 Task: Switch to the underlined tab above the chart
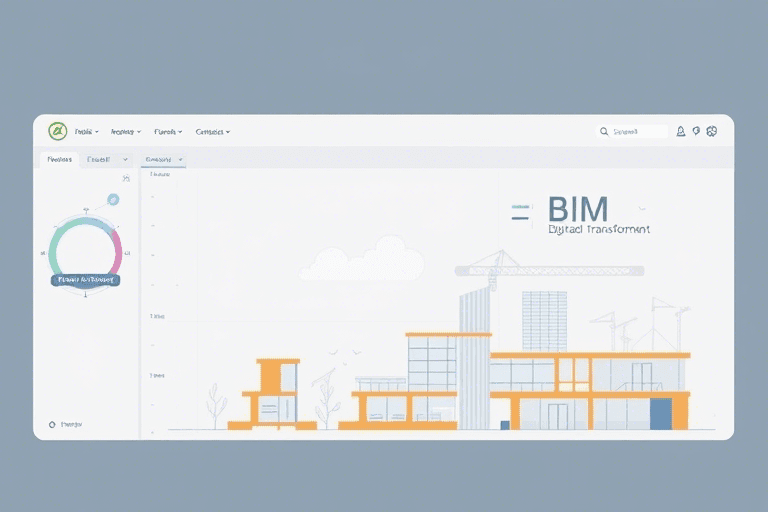point(162,159)
